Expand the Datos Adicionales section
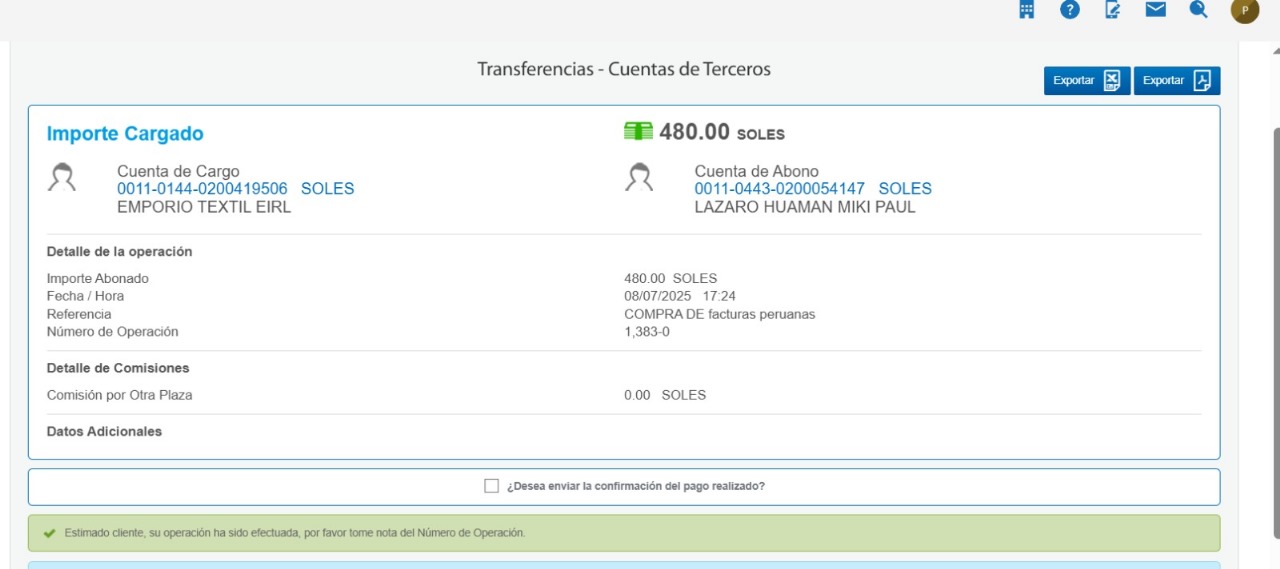Screen dimensions: 1280x569 click(x=104, y=432)
